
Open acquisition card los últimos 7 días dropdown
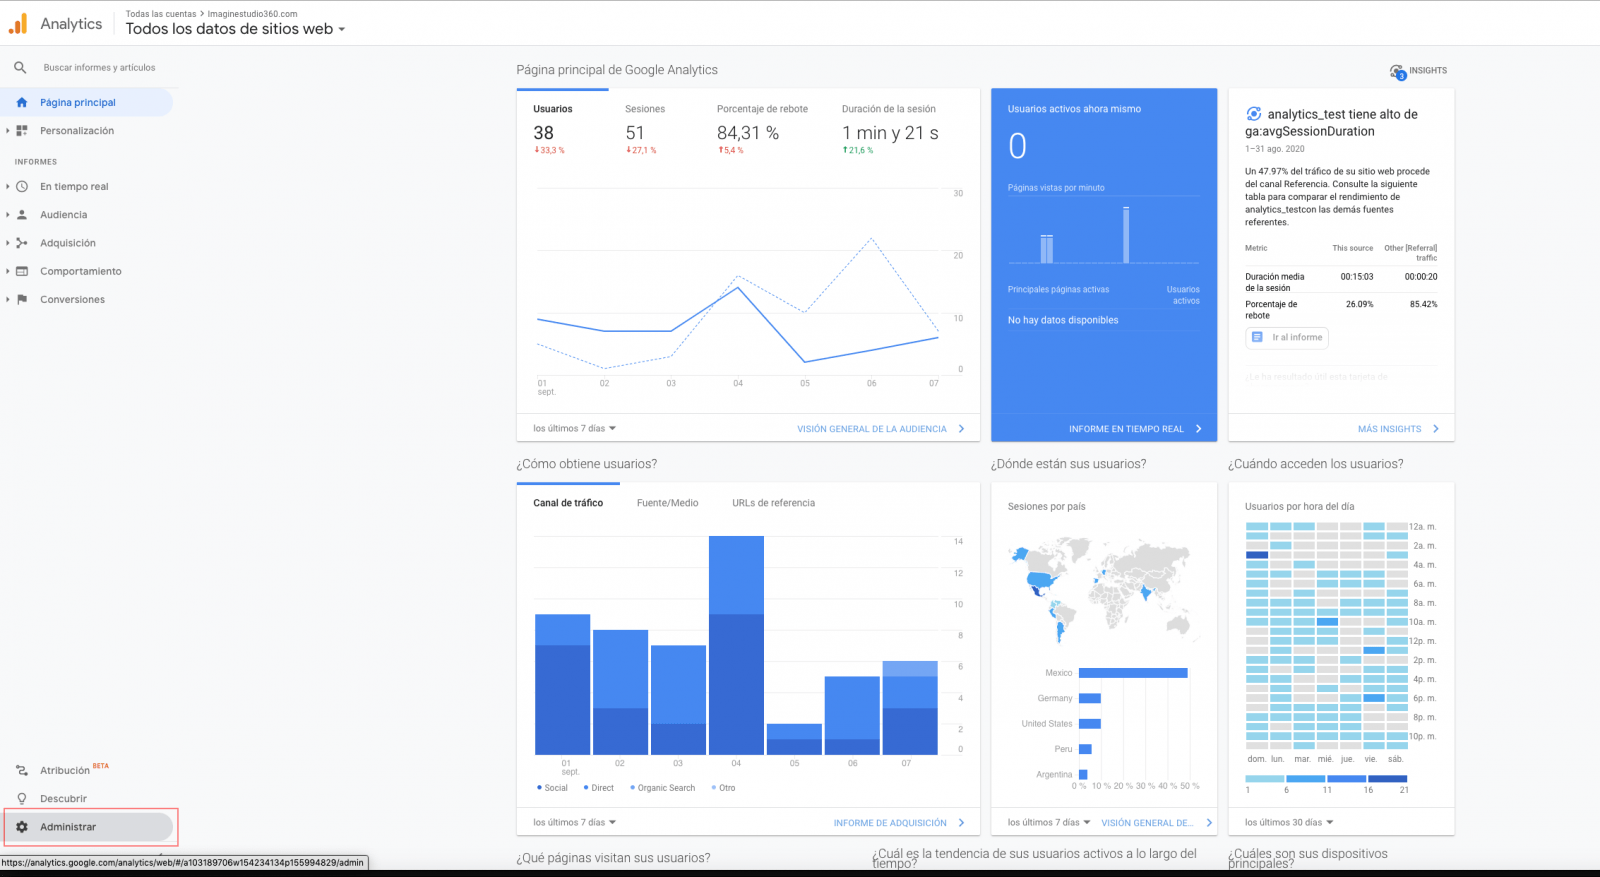tap(575, 823)
